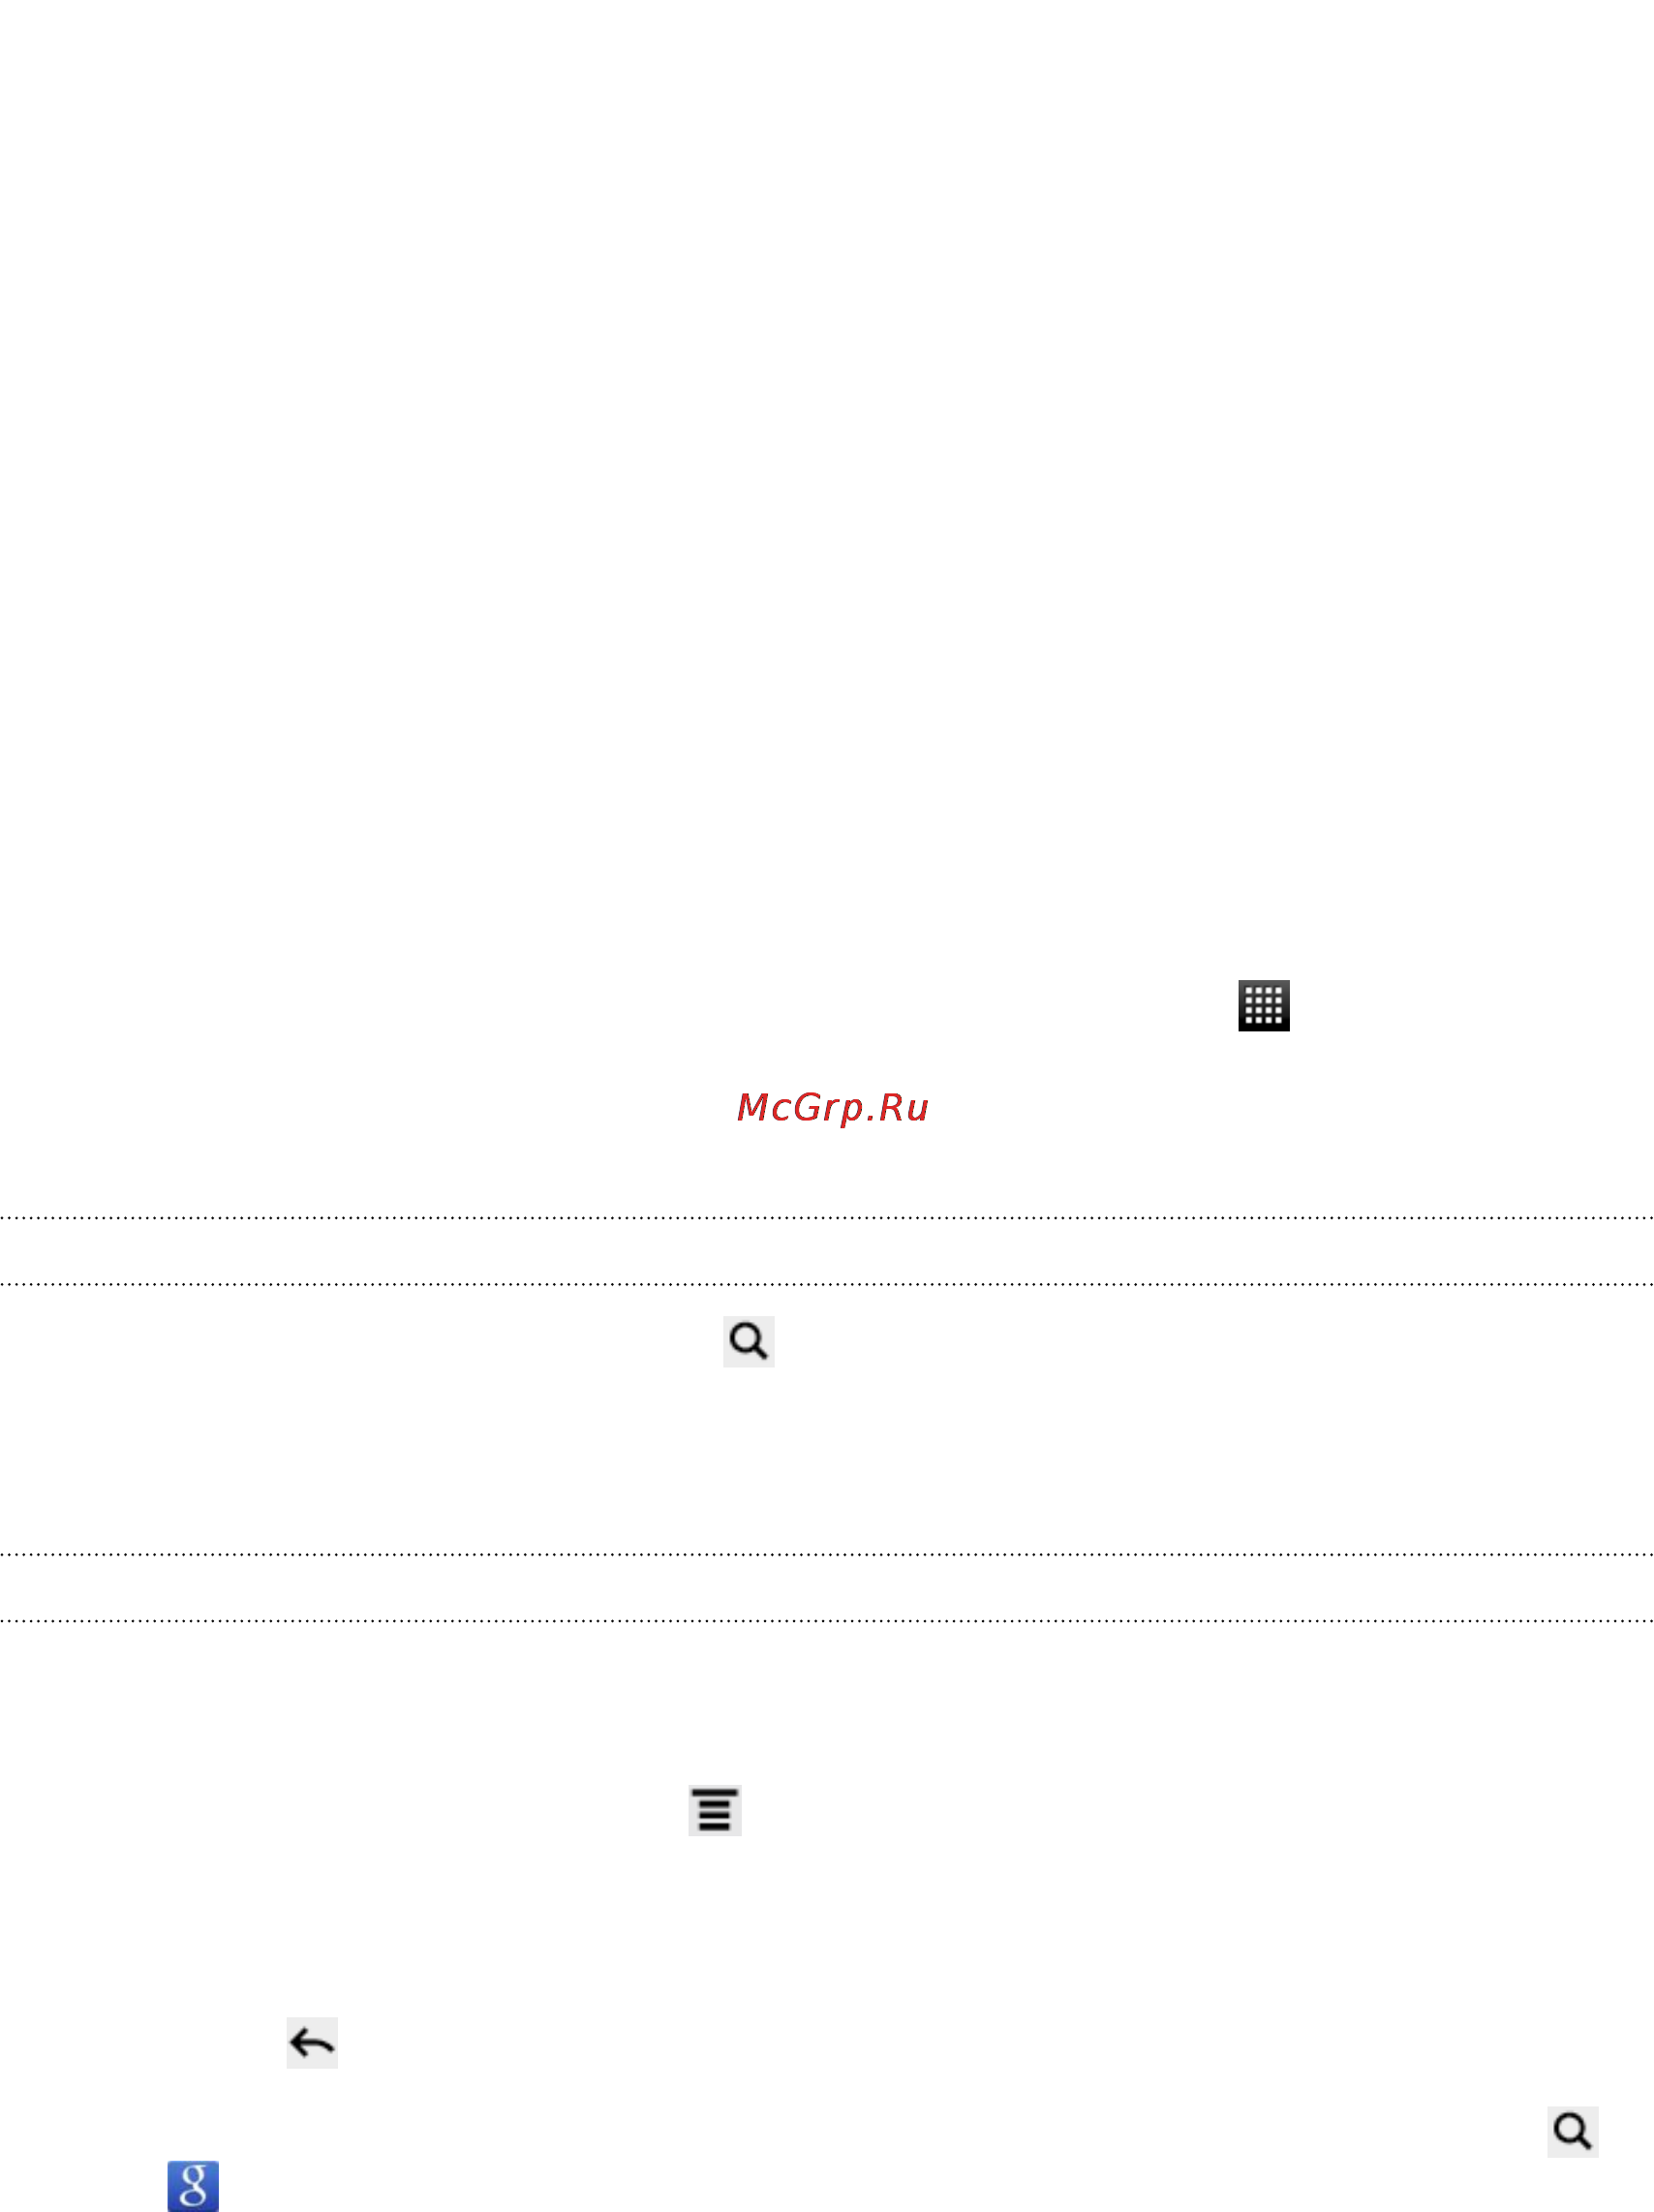
Task: Click the topmost dotted divider line
Action: [827, 1218]
